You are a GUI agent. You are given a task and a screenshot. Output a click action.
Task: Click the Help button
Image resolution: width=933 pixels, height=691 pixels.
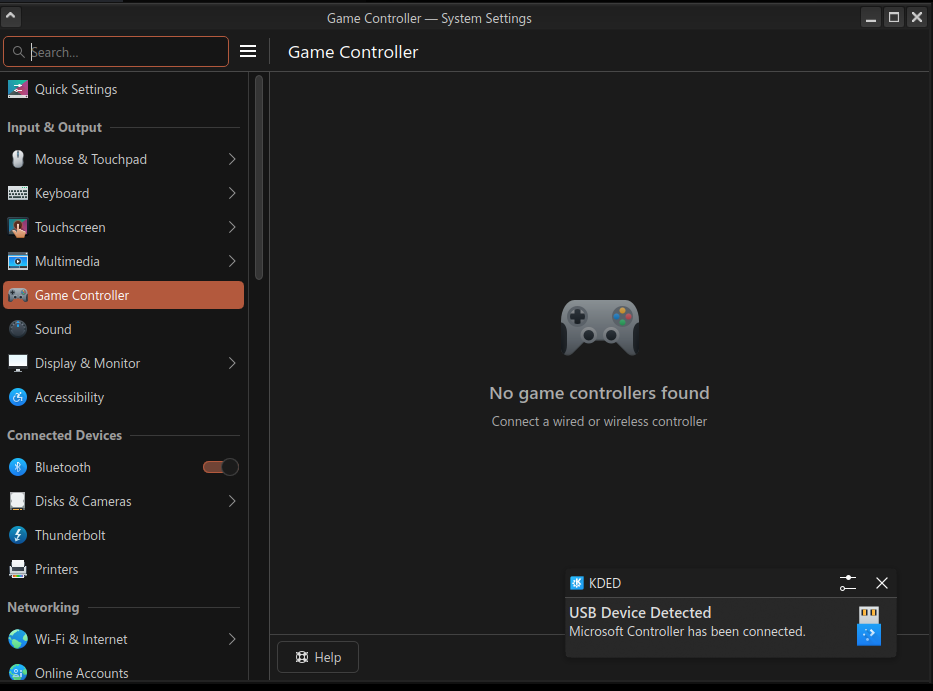point(318,657)
